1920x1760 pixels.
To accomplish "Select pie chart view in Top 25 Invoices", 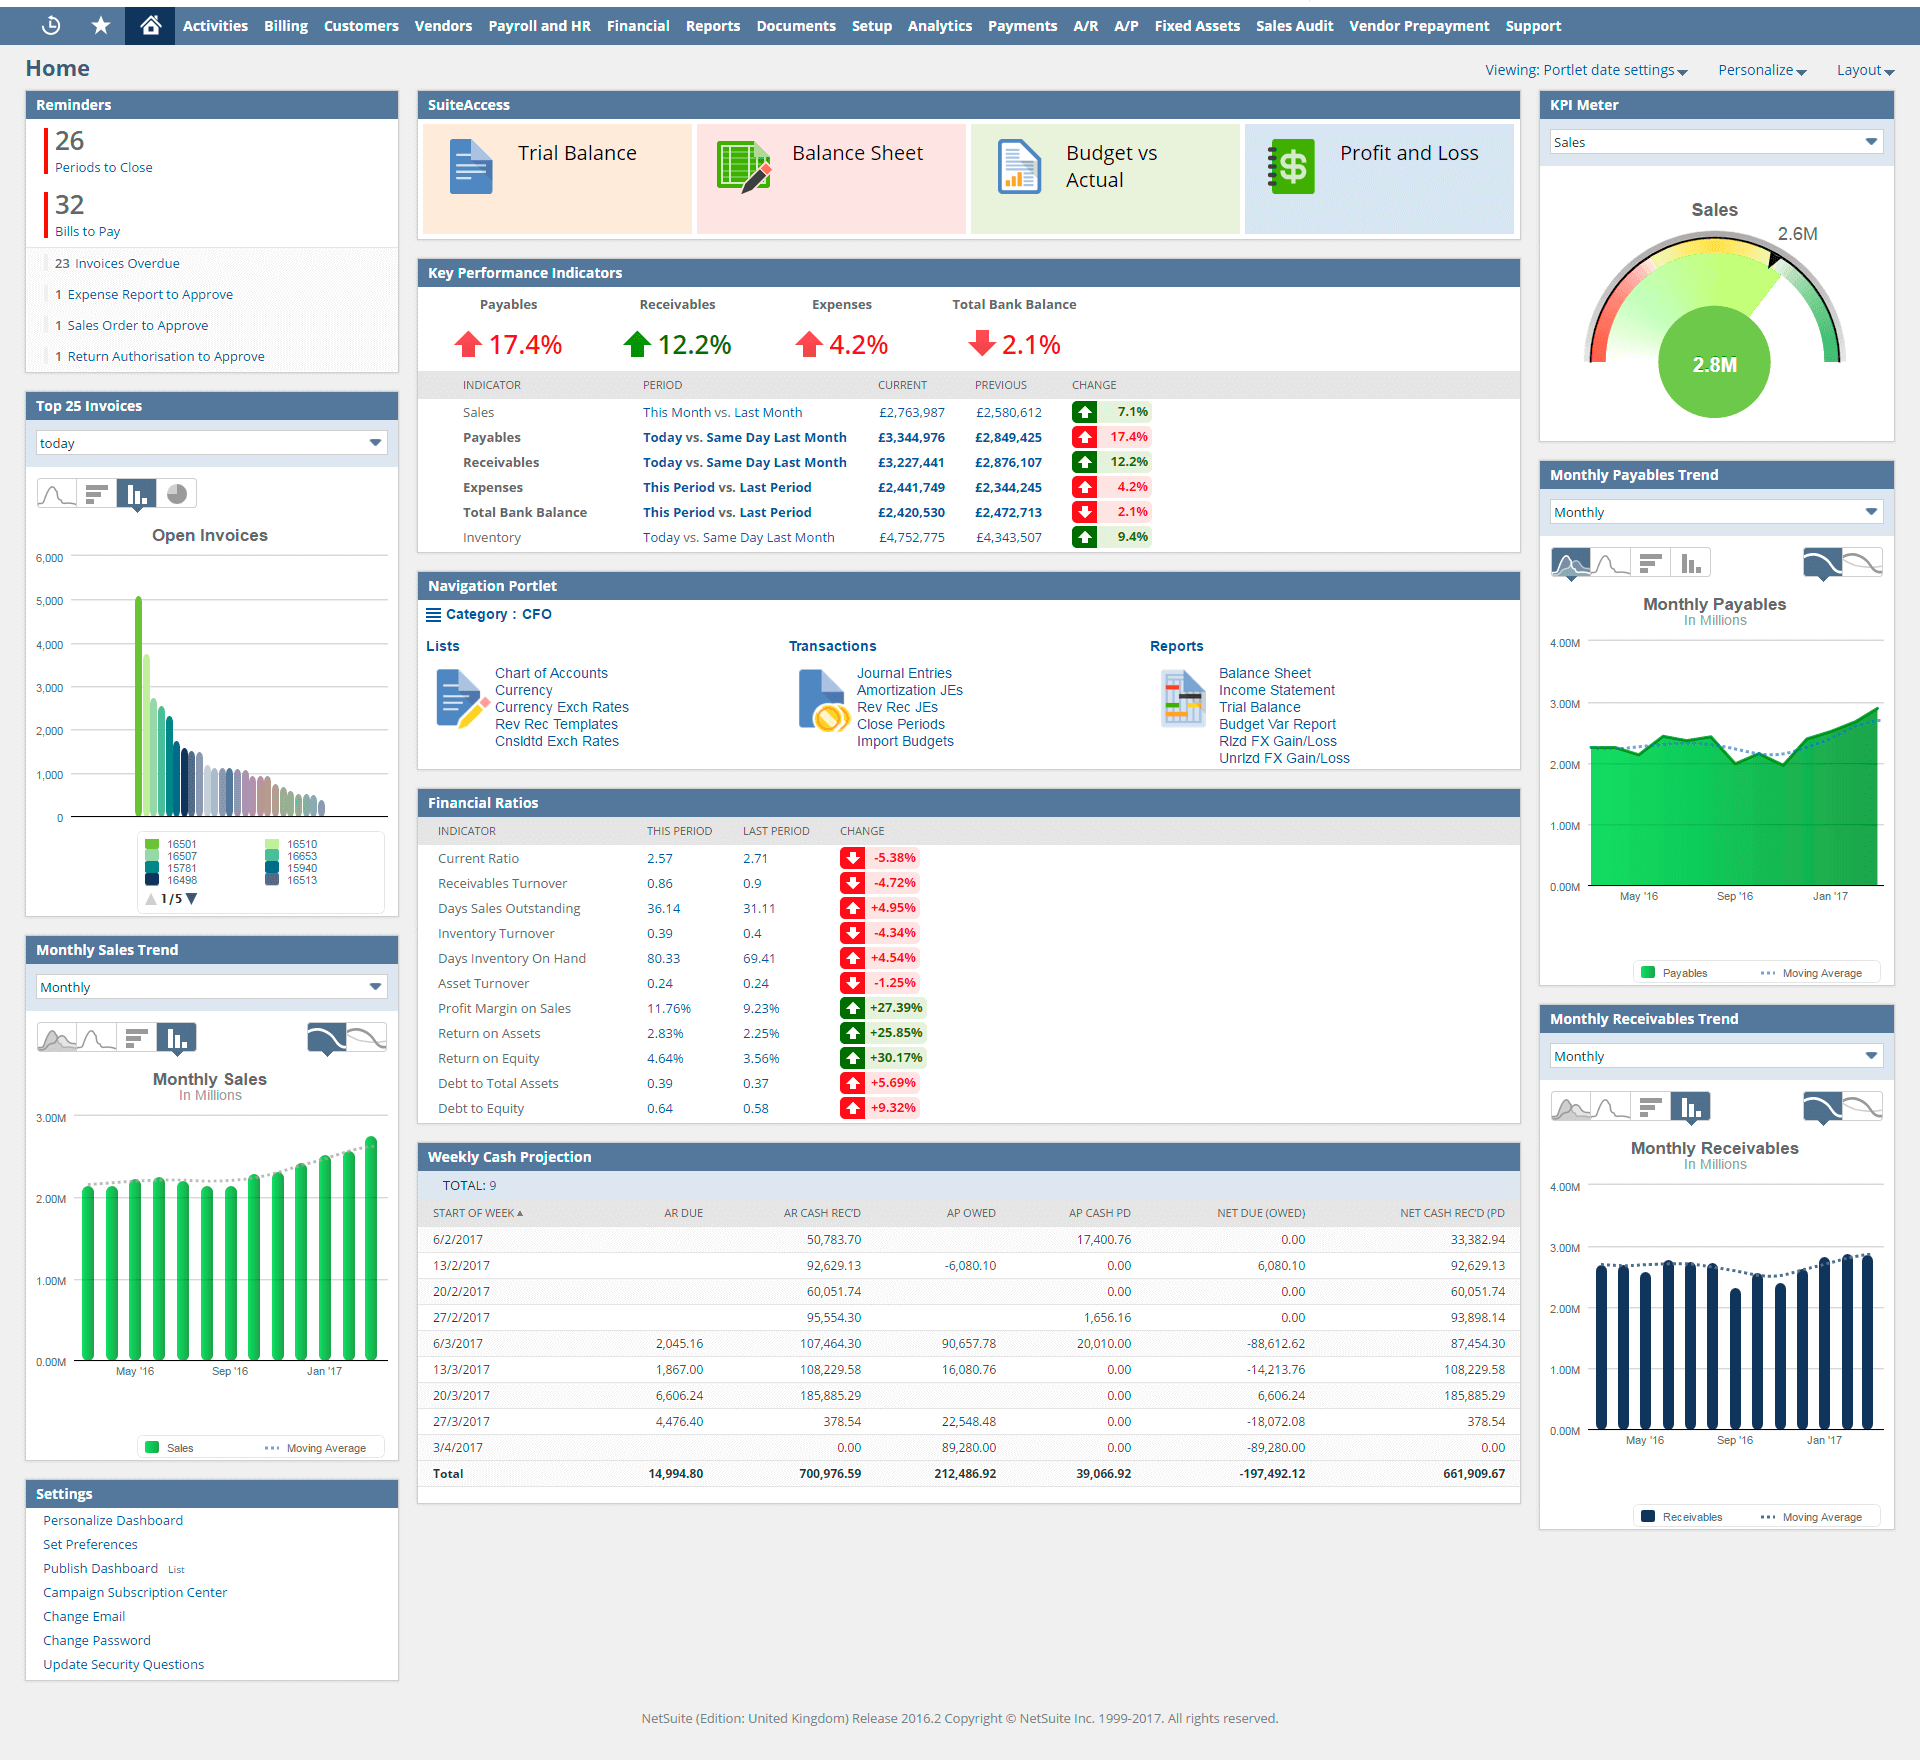I will [x=177, y=494].
